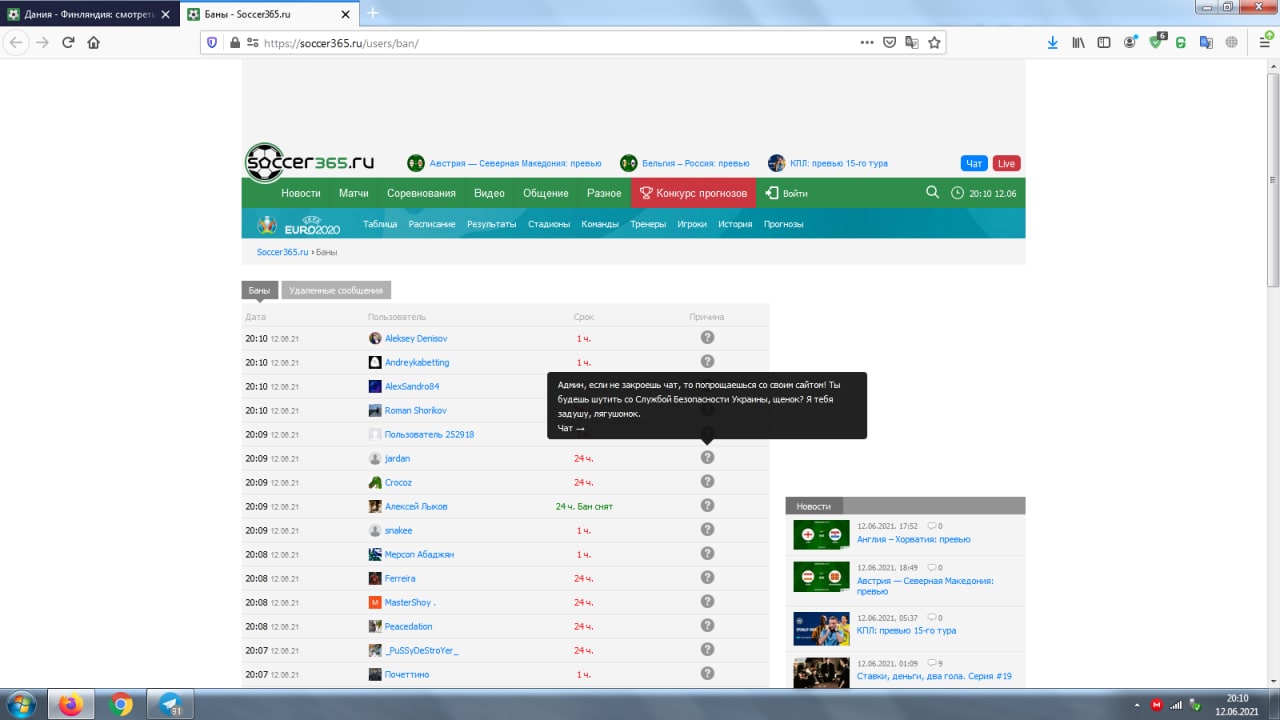1280x720 pixels.
Task: Toggle the sidebar view icon
Action: (1104, 43)
